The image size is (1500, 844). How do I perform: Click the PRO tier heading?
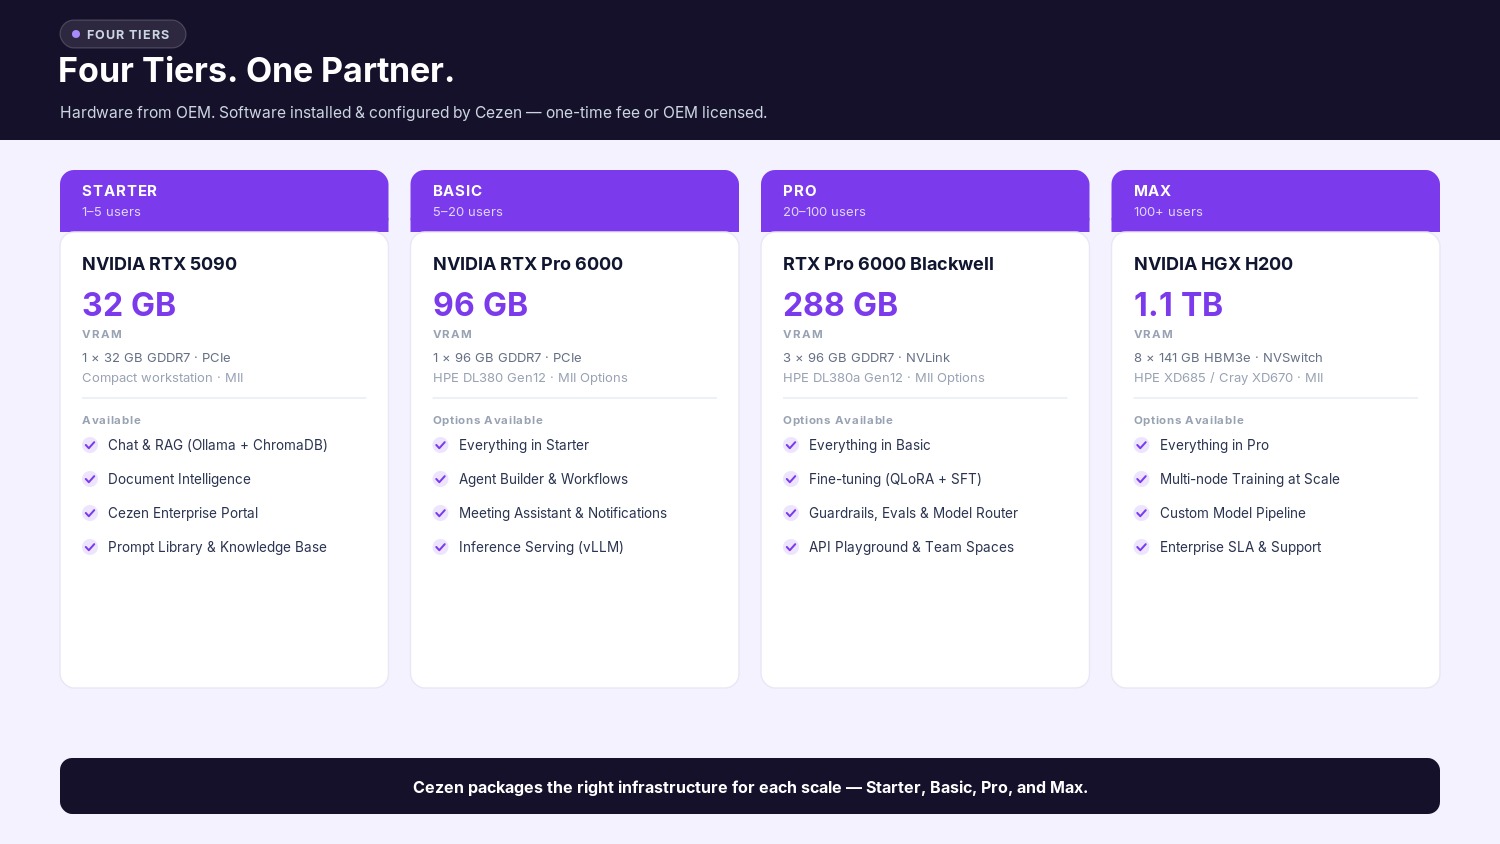[x=800, y=191]
